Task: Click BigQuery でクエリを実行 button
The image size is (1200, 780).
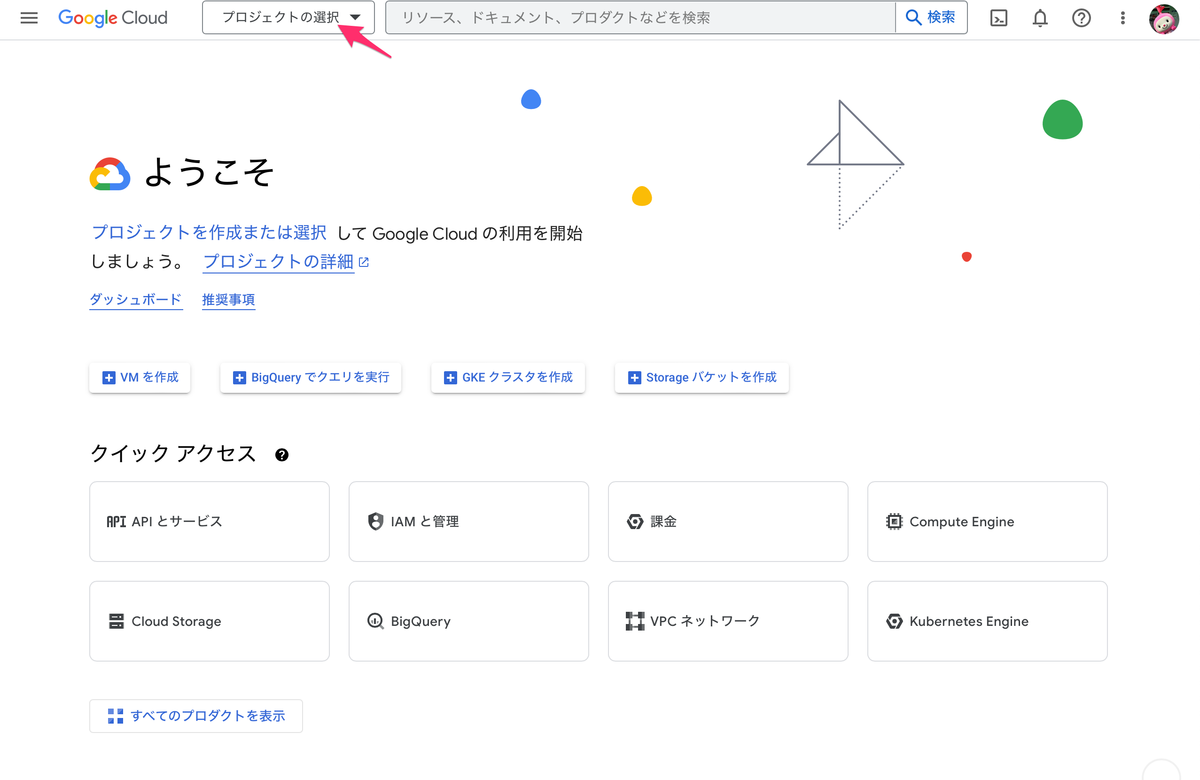Action: (x=311, y=377)
